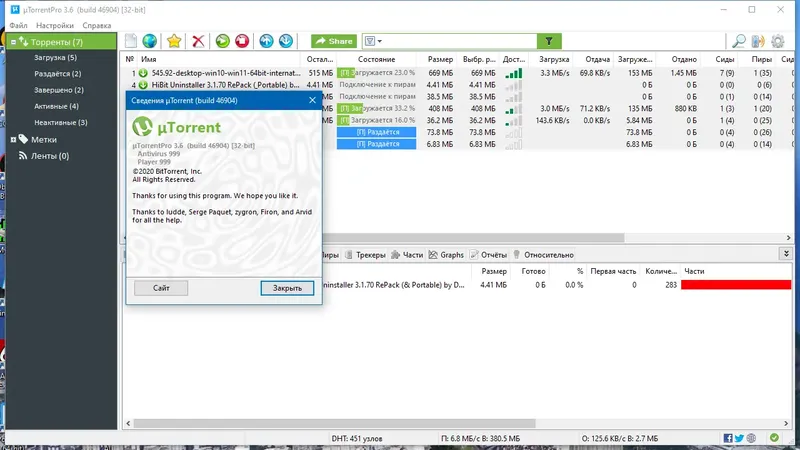Click the Сайт button in the dialog
The image size is (800, 450).
click(x=161, y=288)
